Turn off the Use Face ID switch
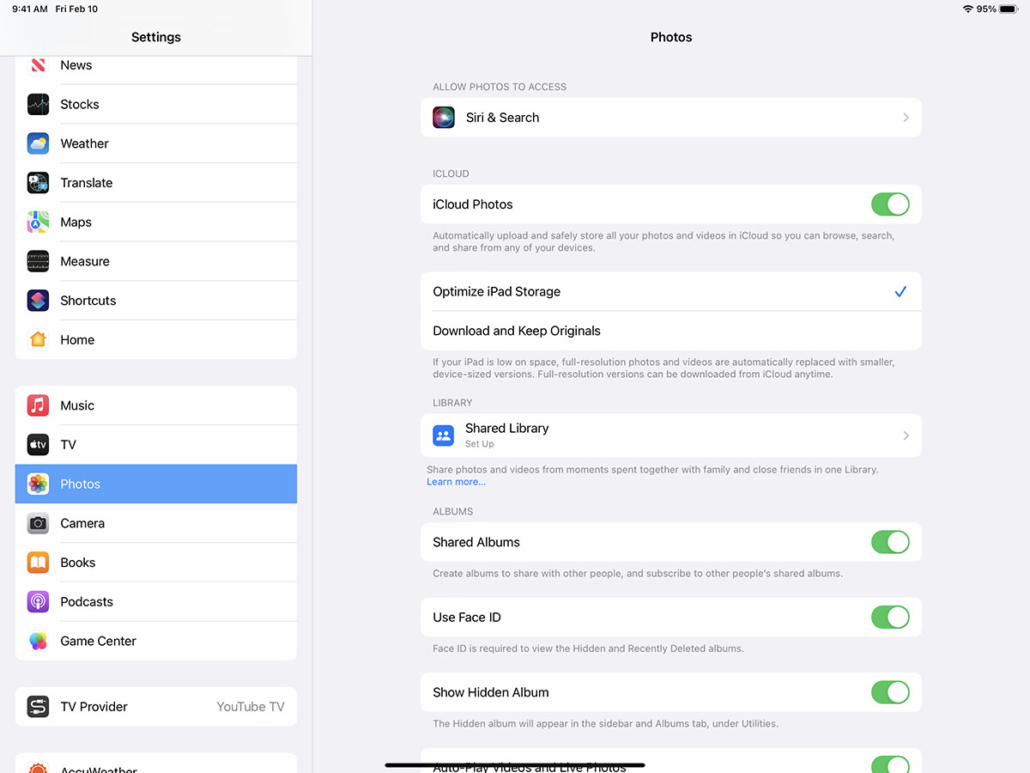1030x773 pixels. click(x=890, y=617)
